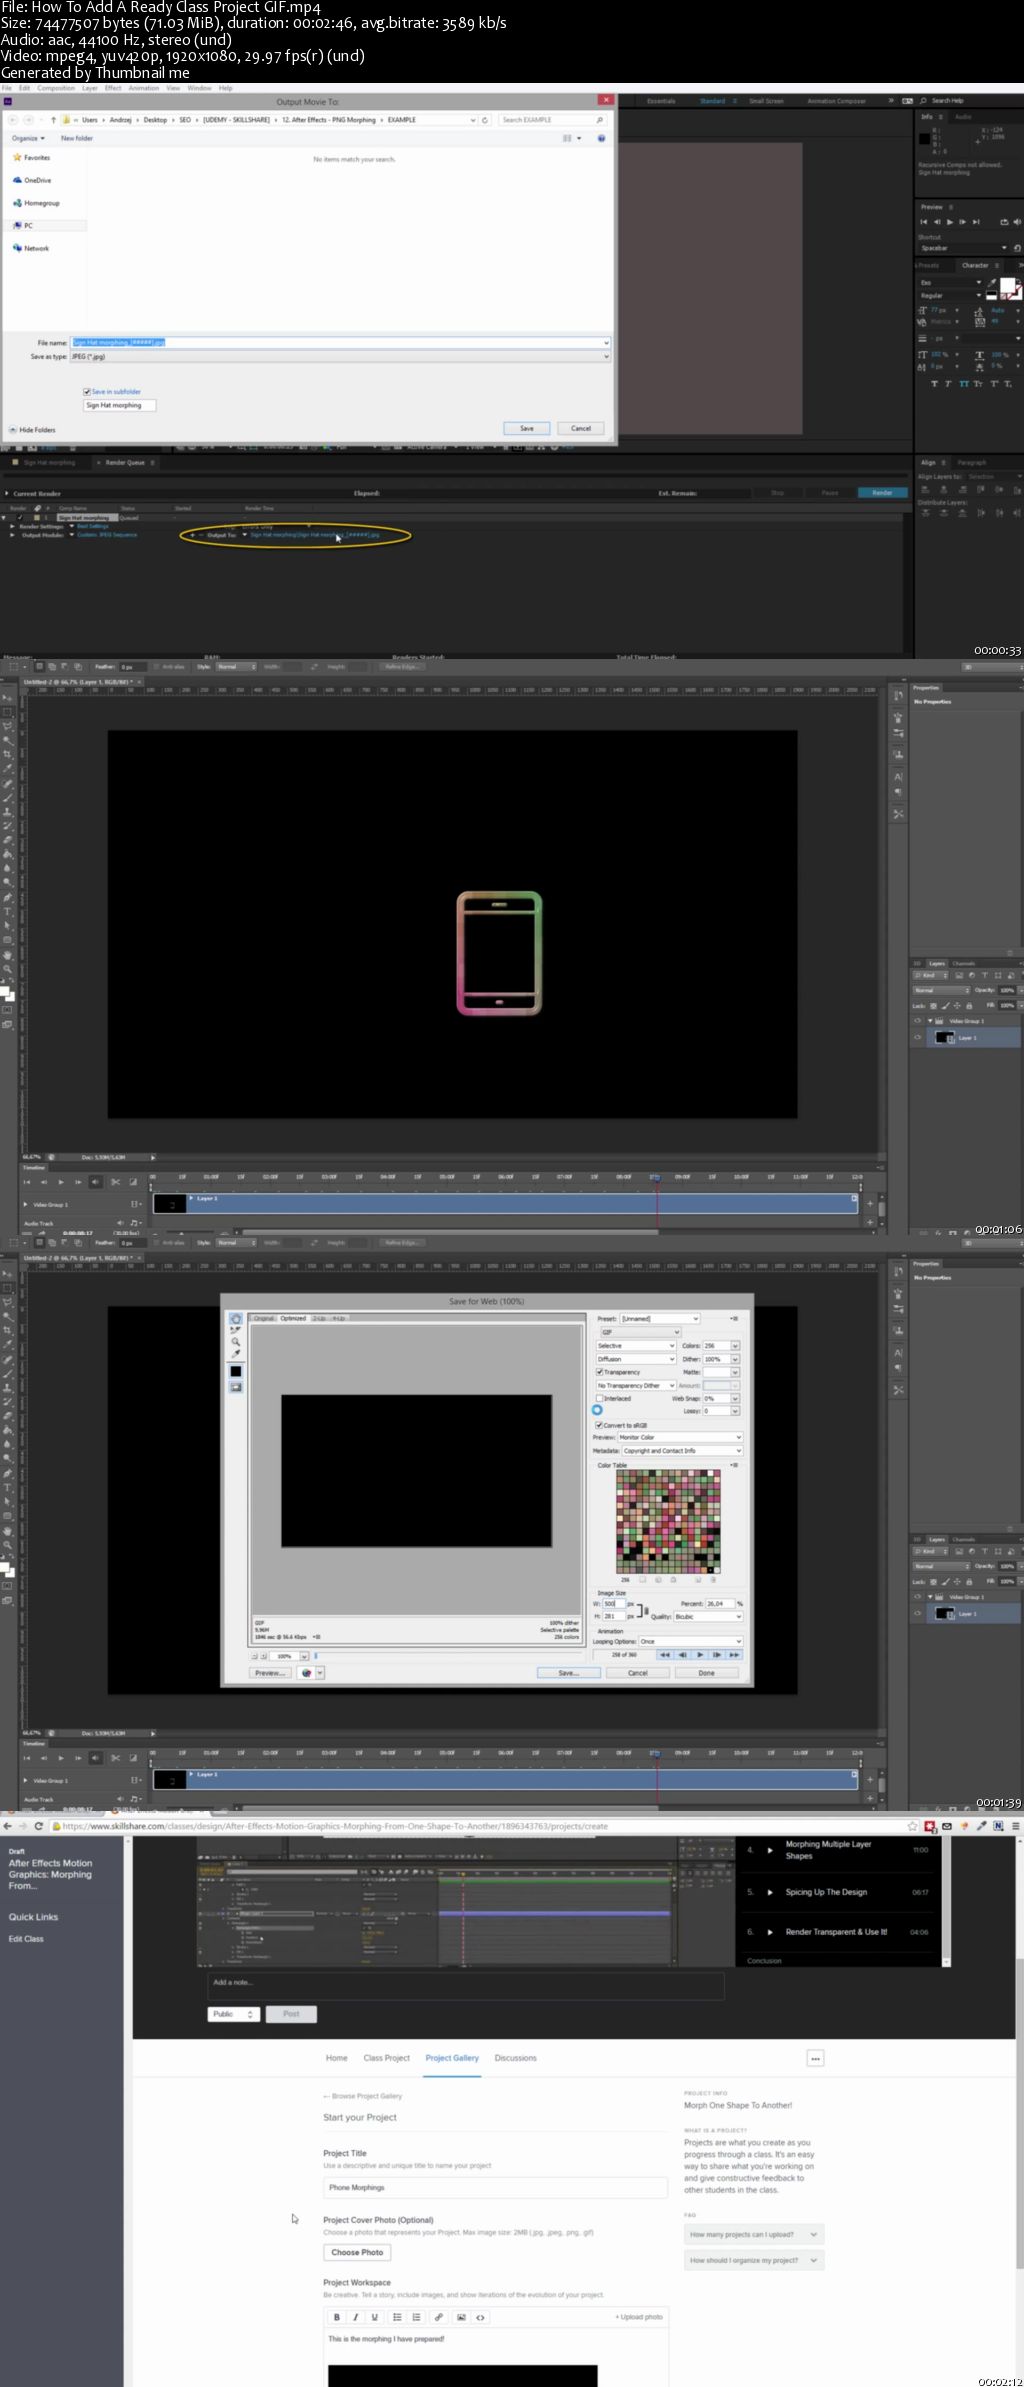
Task: Select the Hand tool in Save for Web
Action: [236, 1319]
